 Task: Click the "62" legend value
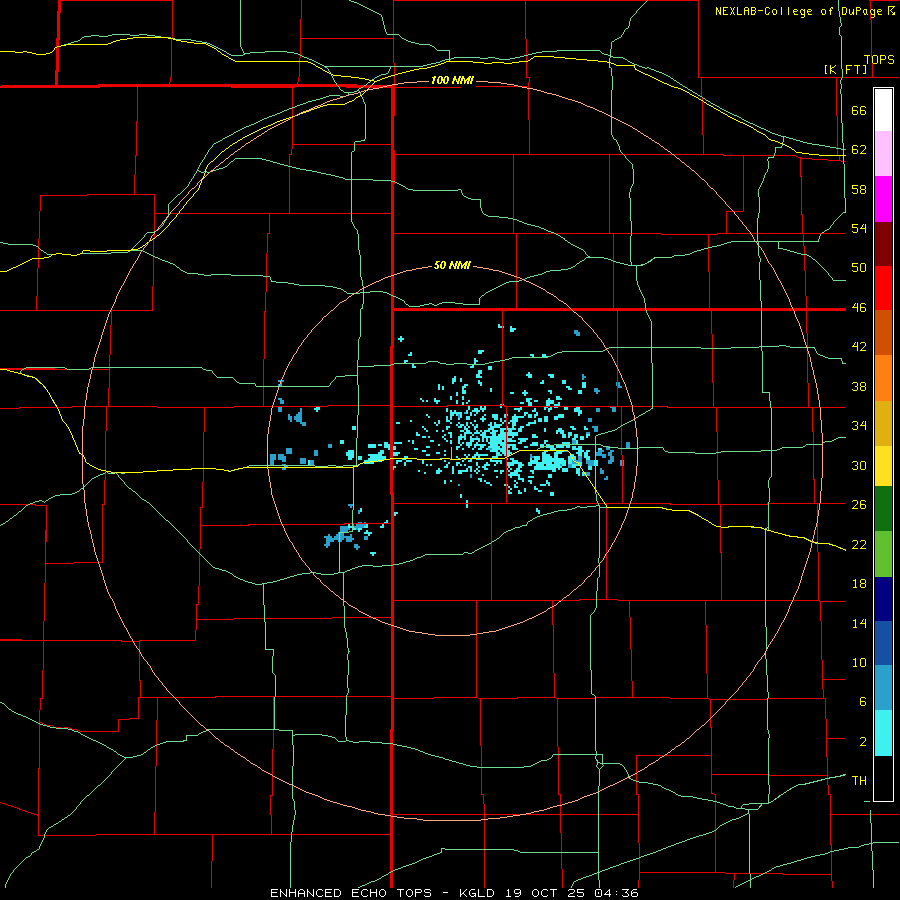859,150
